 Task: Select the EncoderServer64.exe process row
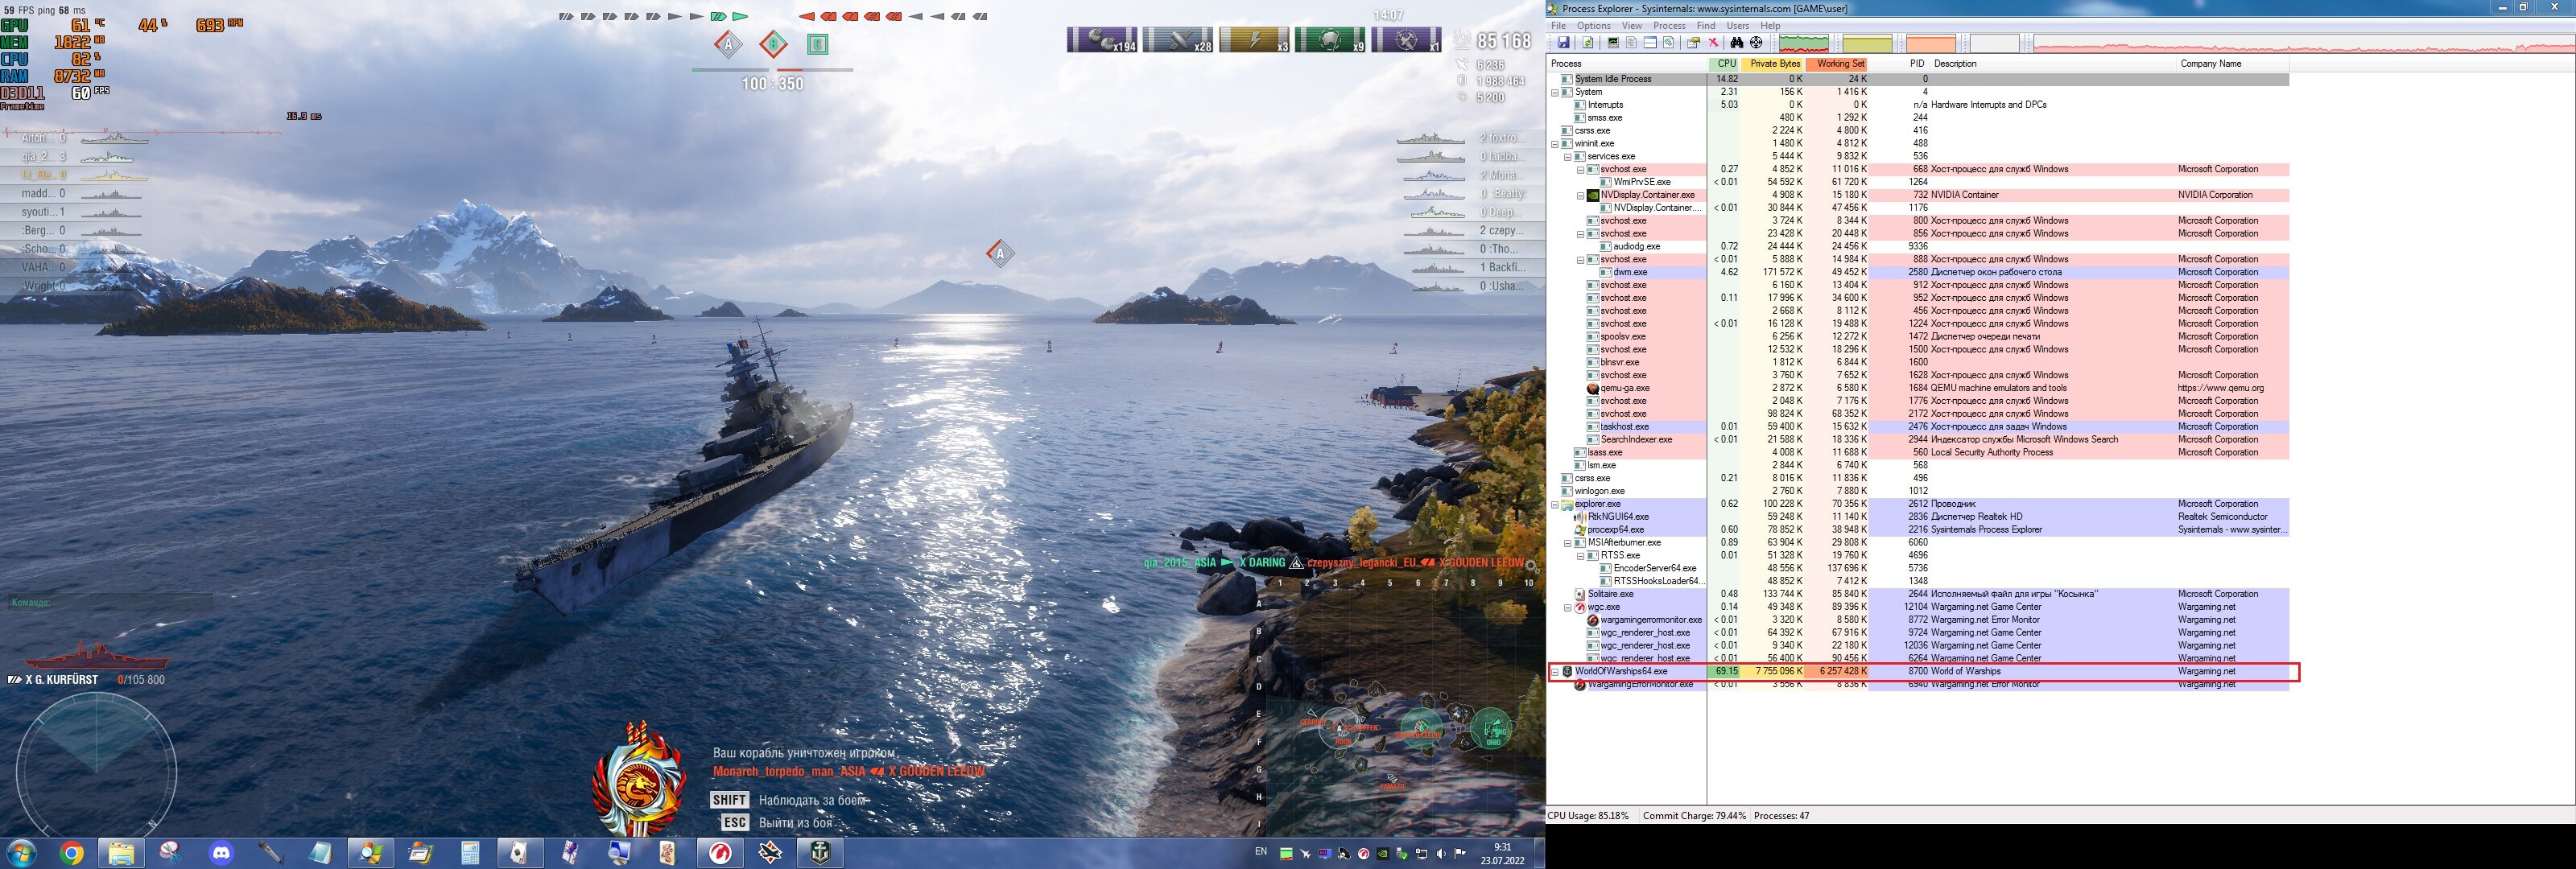click(1918, 568)
